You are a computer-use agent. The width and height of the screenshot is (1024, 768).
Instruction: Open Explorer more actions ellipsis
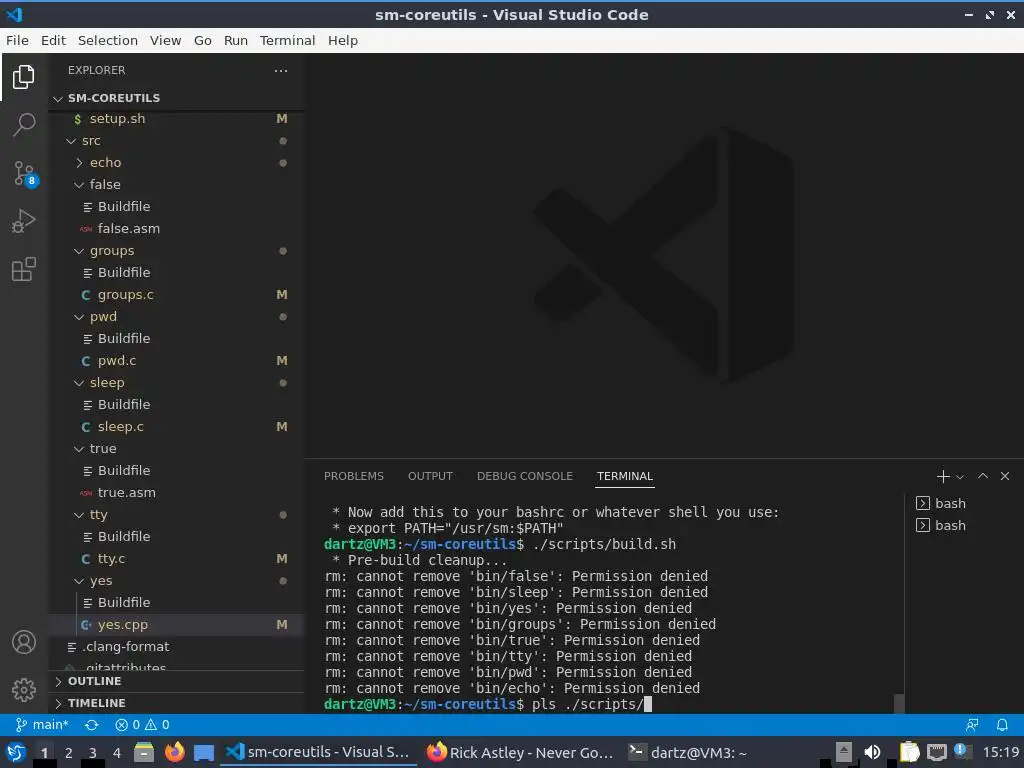point(281,71)
